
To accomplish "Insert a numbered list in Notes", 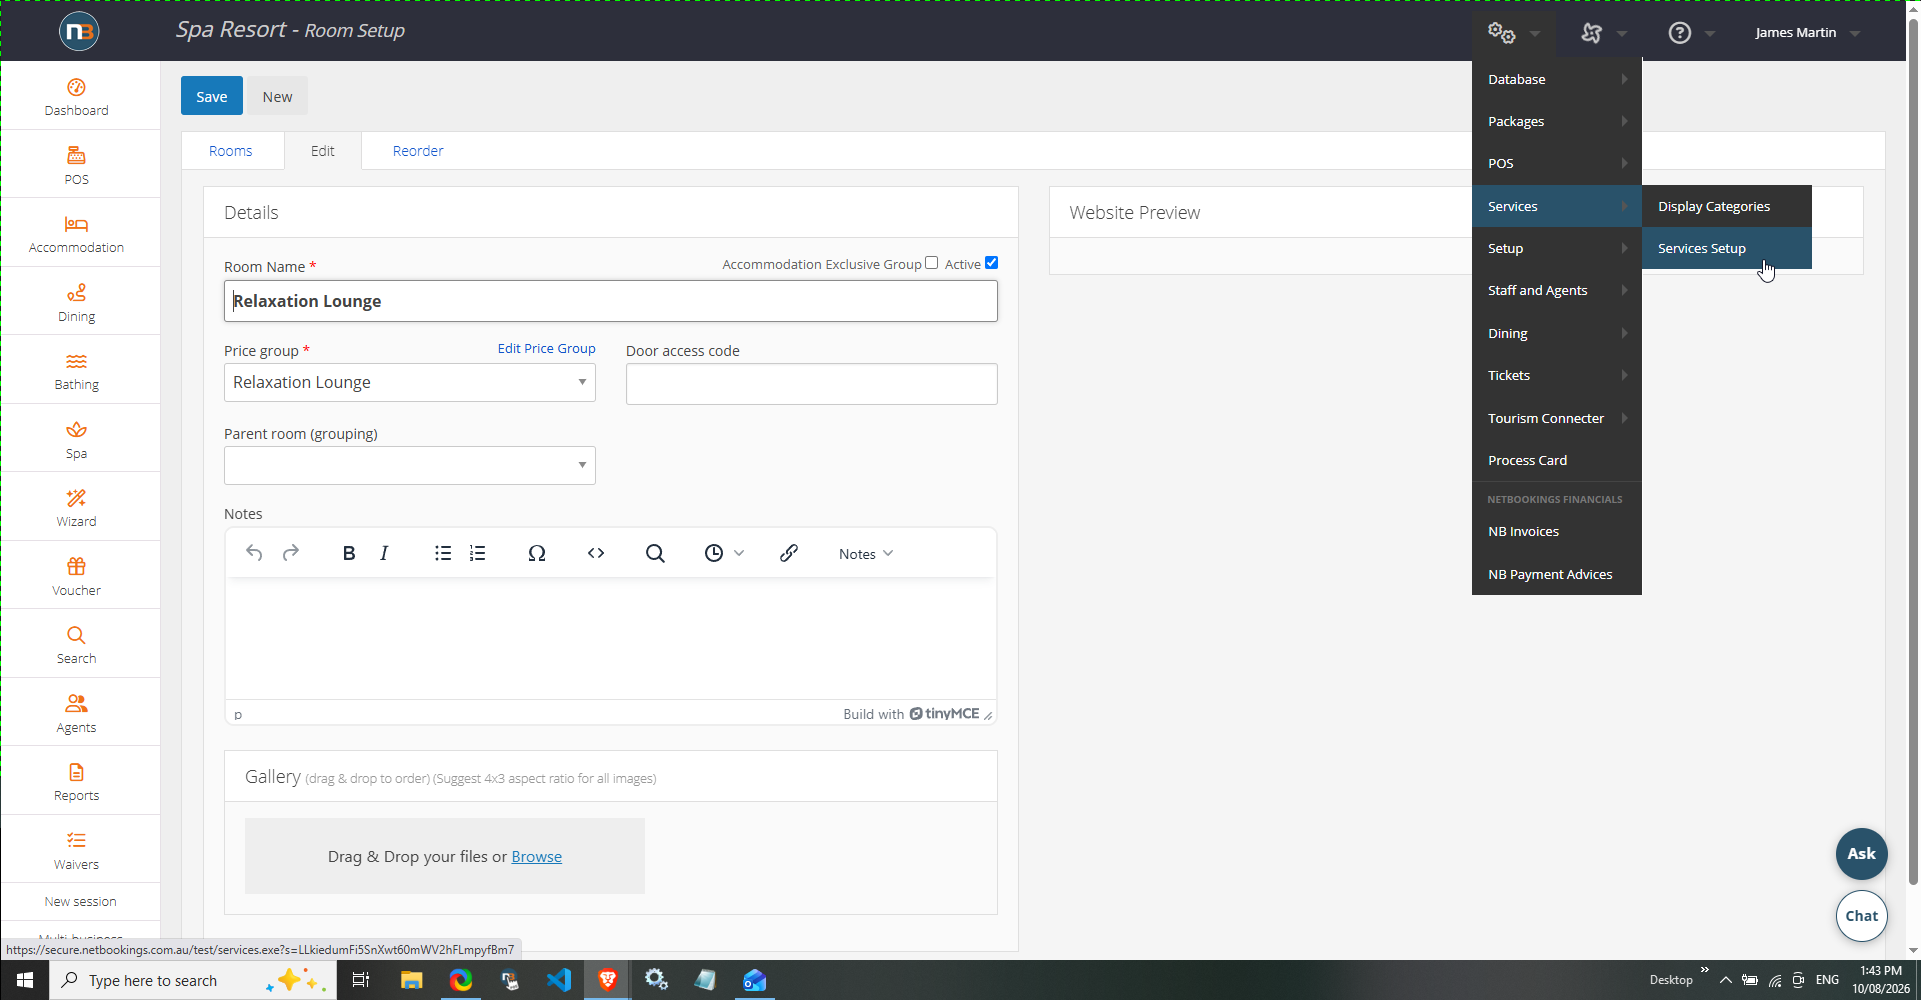I will pos(478,553).
